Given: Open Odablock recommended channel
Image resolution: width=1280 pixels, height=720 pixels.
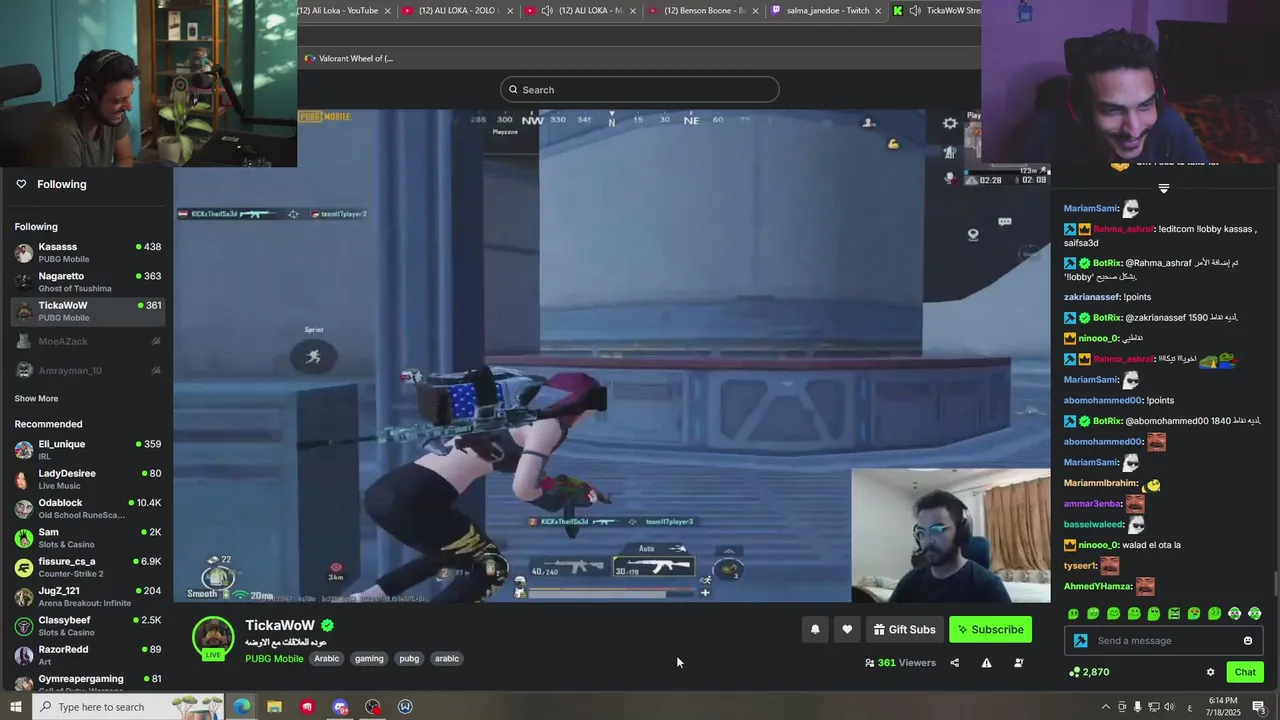Looking at the screenshot, I should pos(88,509).
